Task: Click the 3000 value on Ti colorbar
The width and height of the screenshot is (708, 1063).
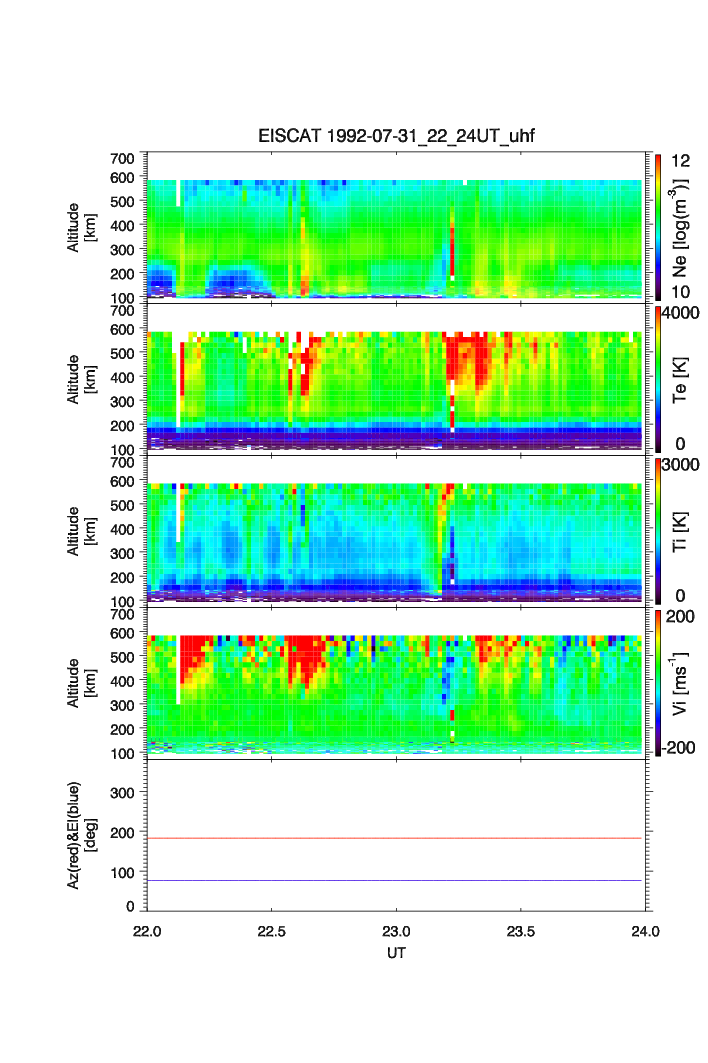Action: [681, 464]
